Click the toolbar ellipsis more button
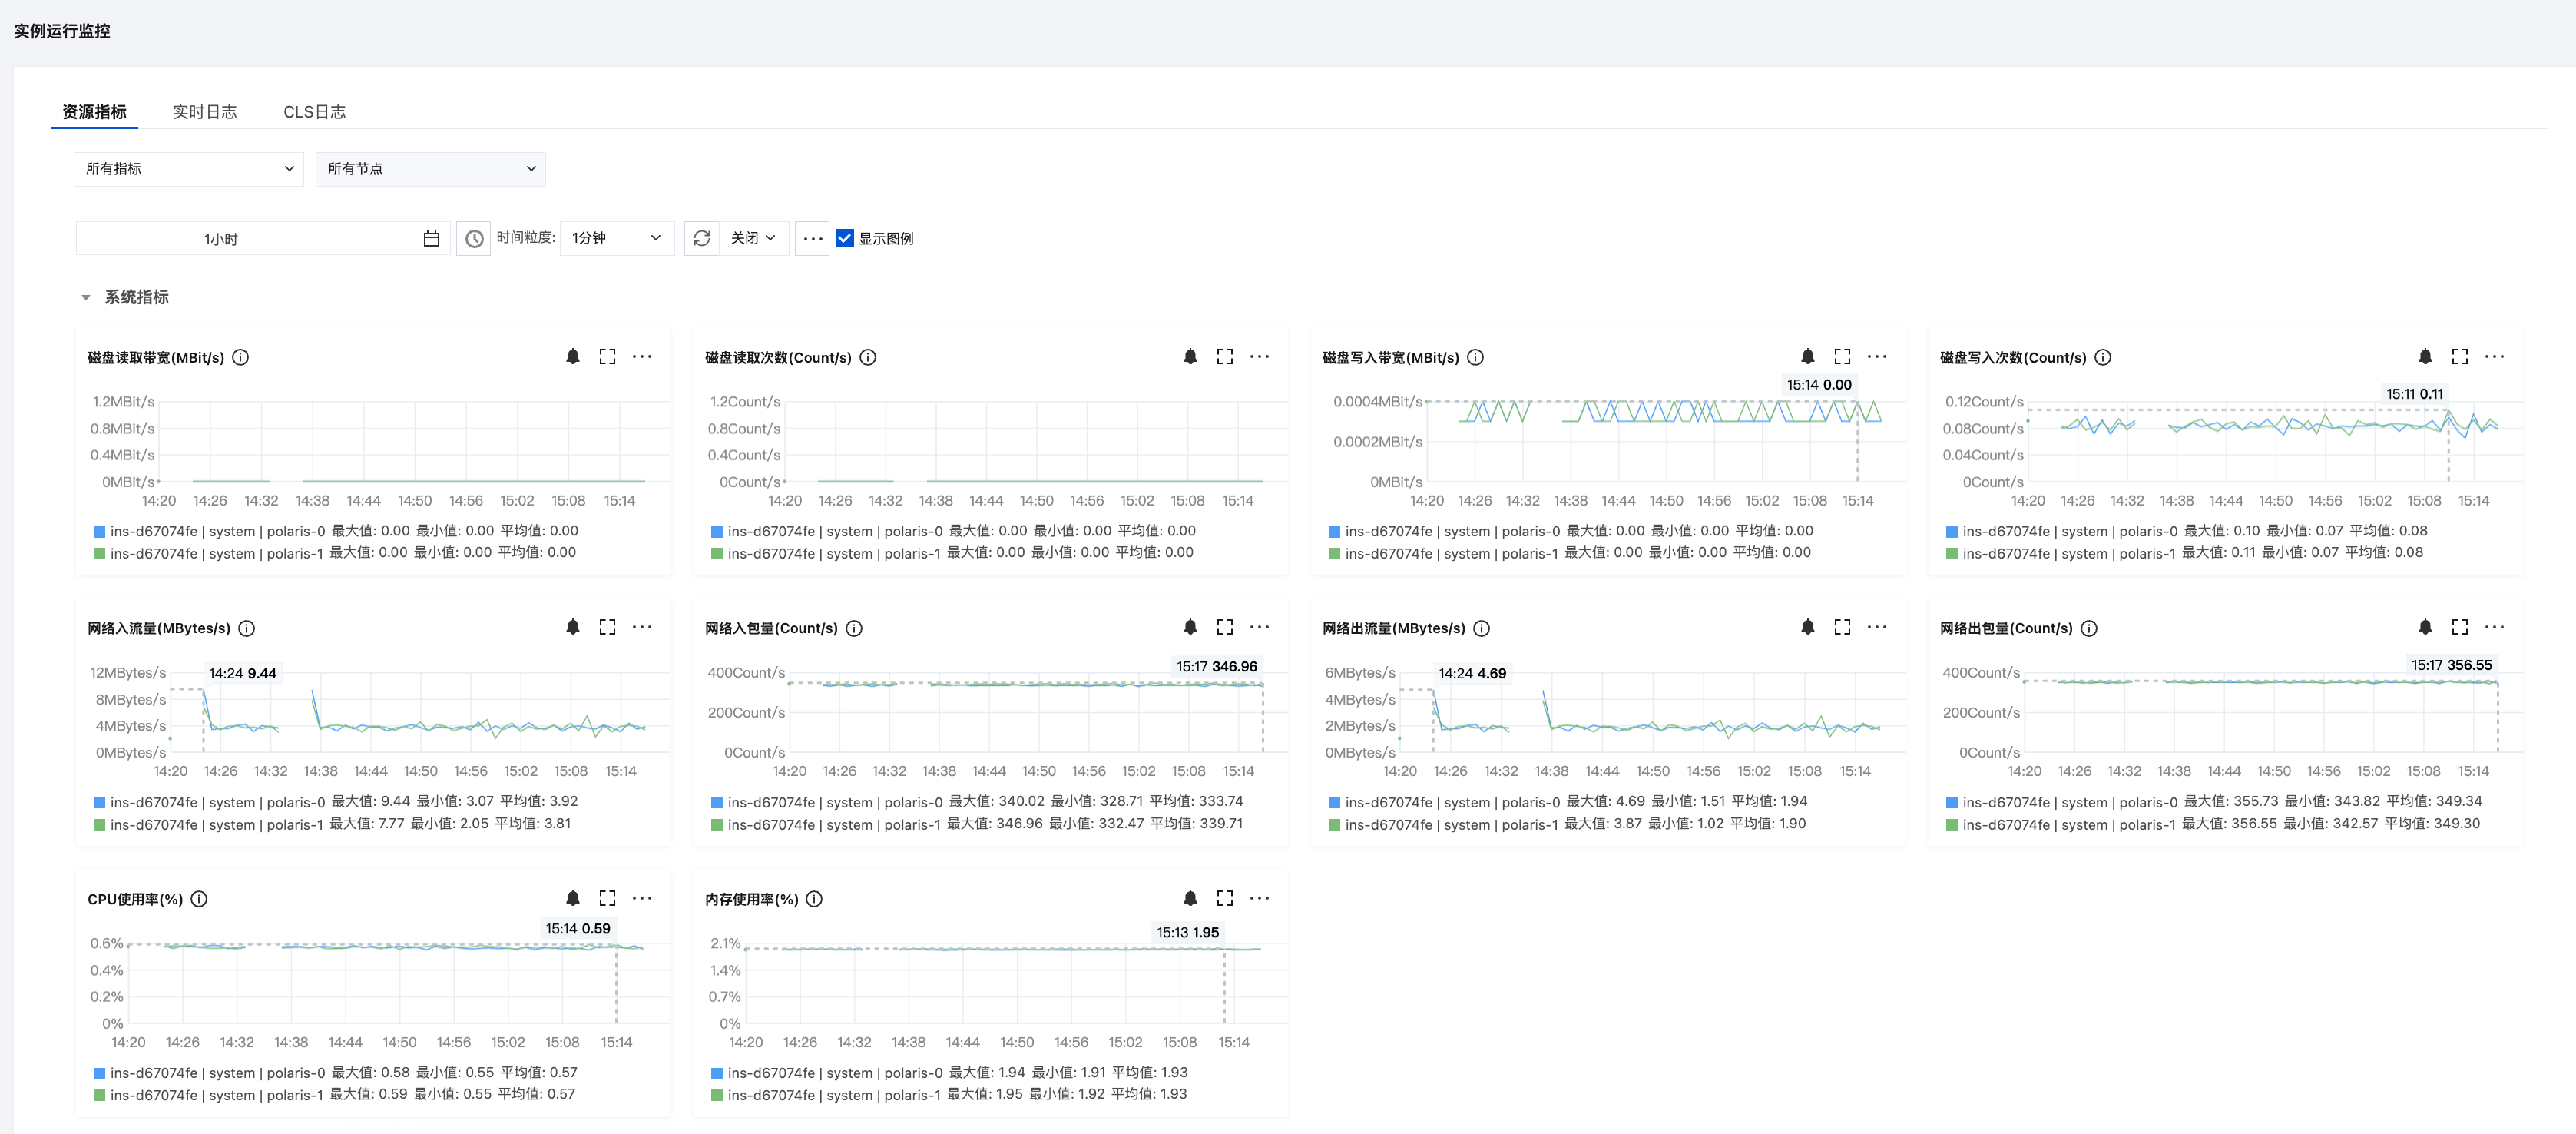The height and width of the screenshot is (1134, 2576). pos(812,239)
